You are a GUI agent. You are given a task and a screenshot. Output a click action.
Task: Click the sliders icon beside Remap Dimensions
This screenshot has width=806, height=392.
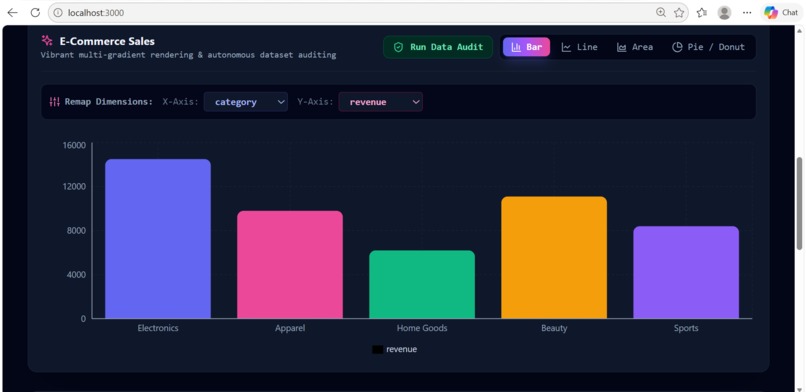pos(54,102)
